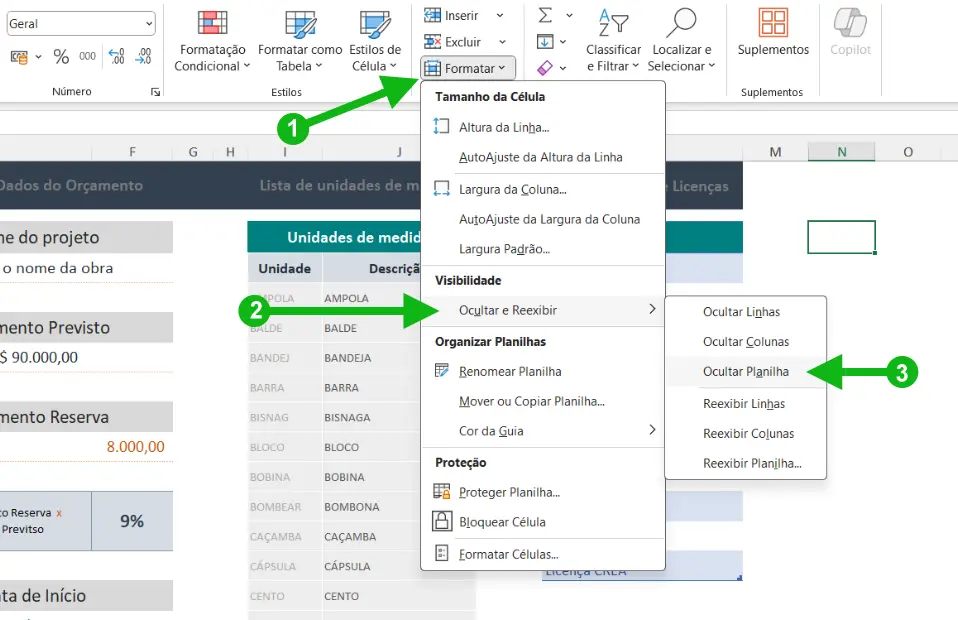Click the Limpar eraser icon
958x620 pixels.
545,68
